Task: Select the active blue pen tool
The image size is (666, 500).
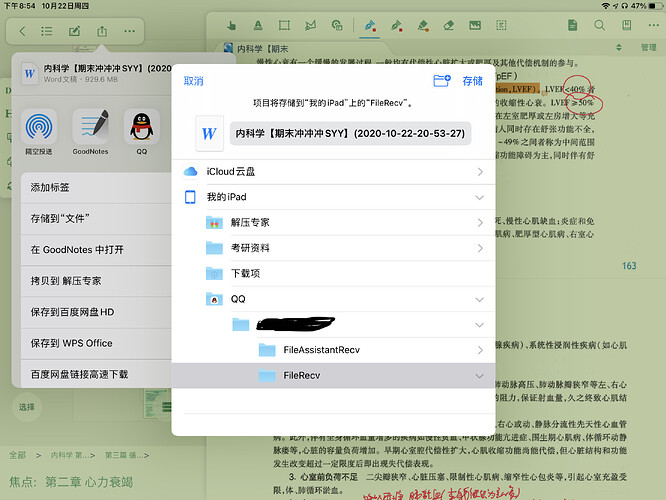Action: click(370, 25)
